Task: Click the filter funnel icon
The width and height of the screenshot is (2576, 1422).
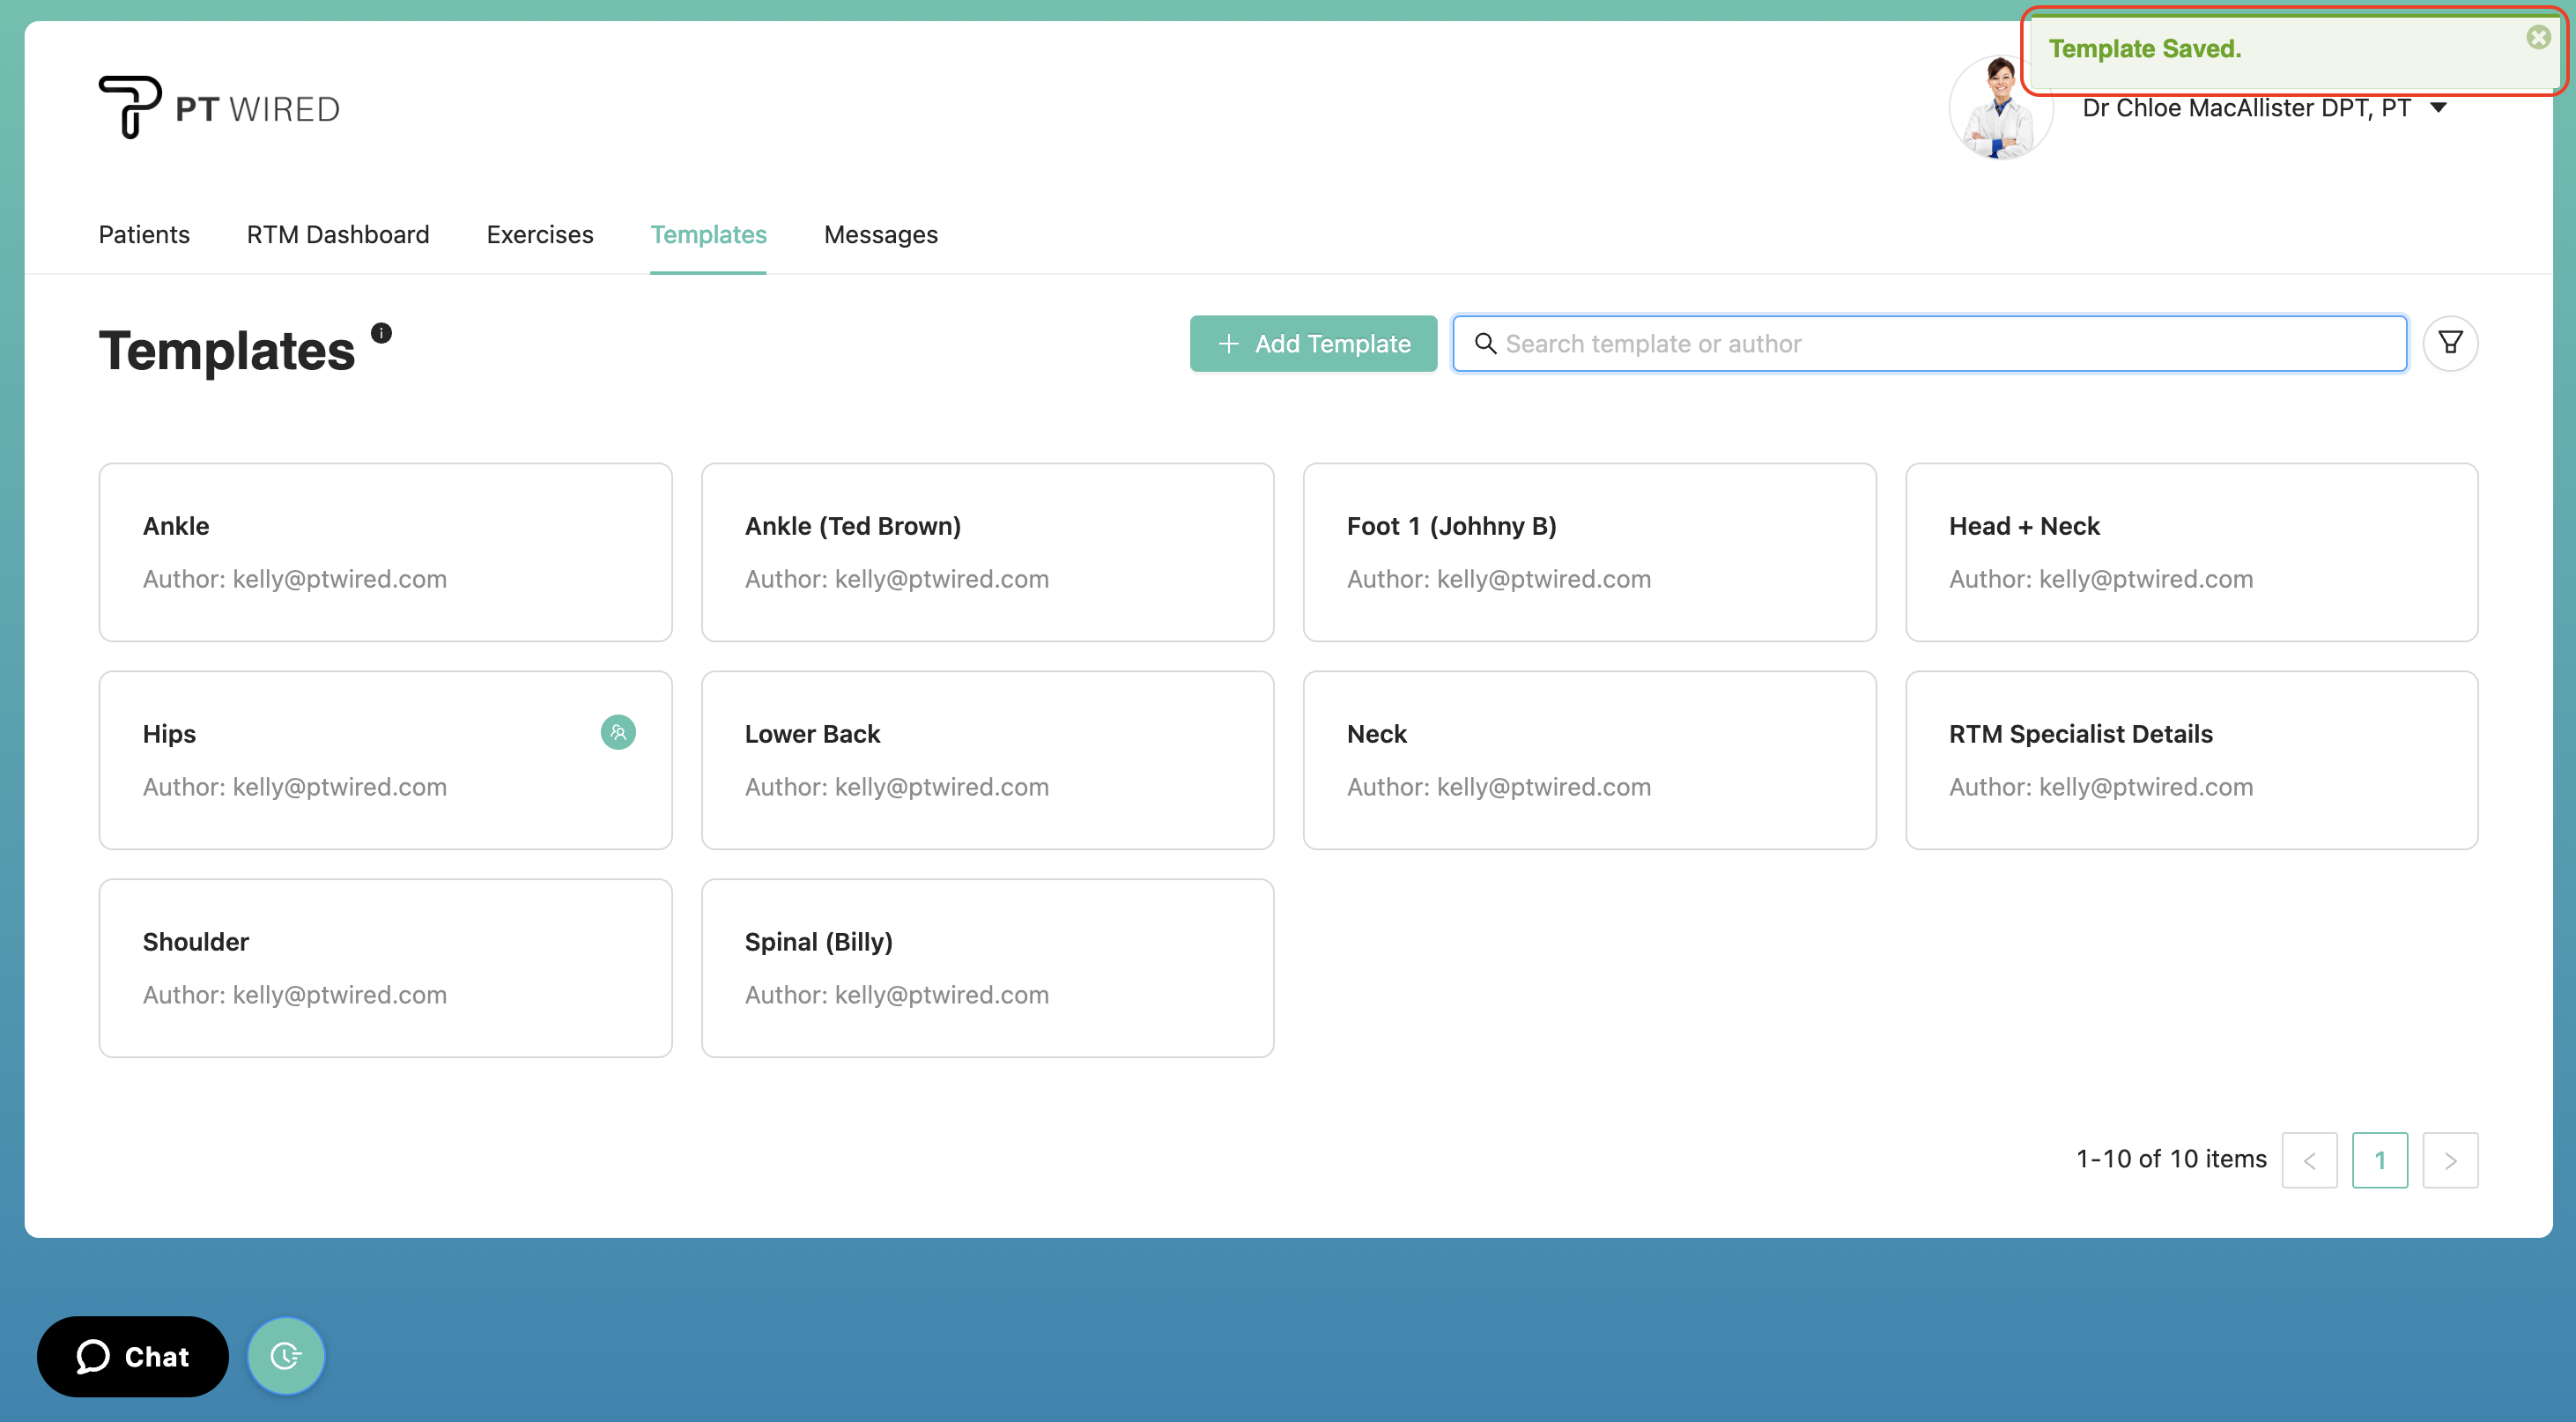Action: (2449, 343)
